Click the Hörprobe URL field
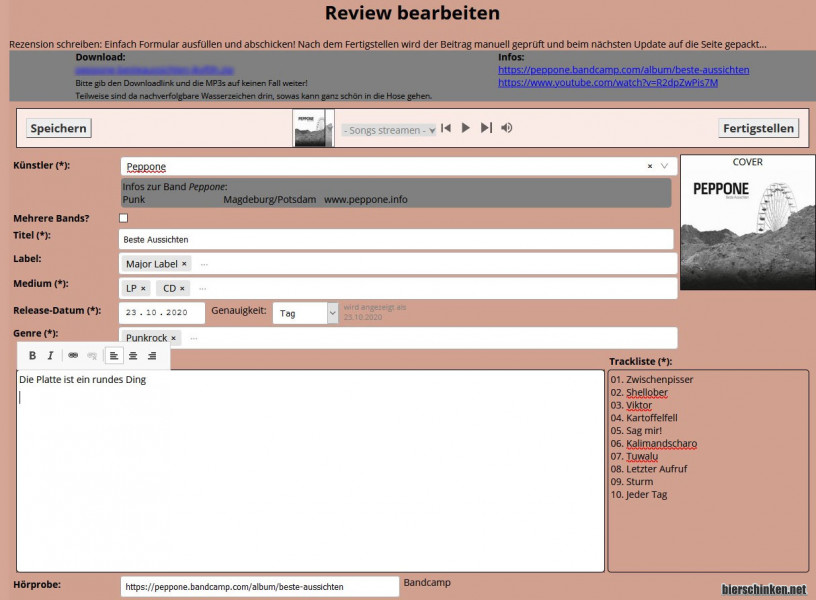Viewport: 816px width, 600px height. 260,586
